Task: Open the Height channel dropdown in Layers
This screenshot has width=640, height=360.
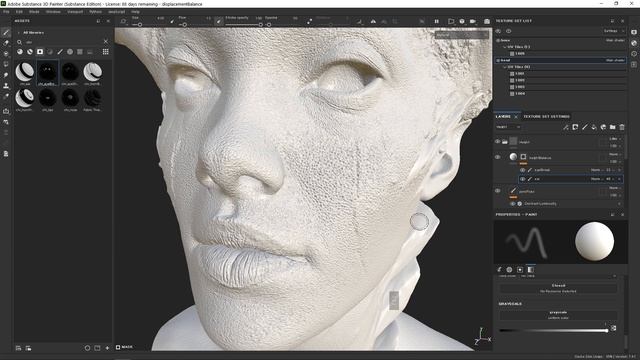Action: pos(508,127)
